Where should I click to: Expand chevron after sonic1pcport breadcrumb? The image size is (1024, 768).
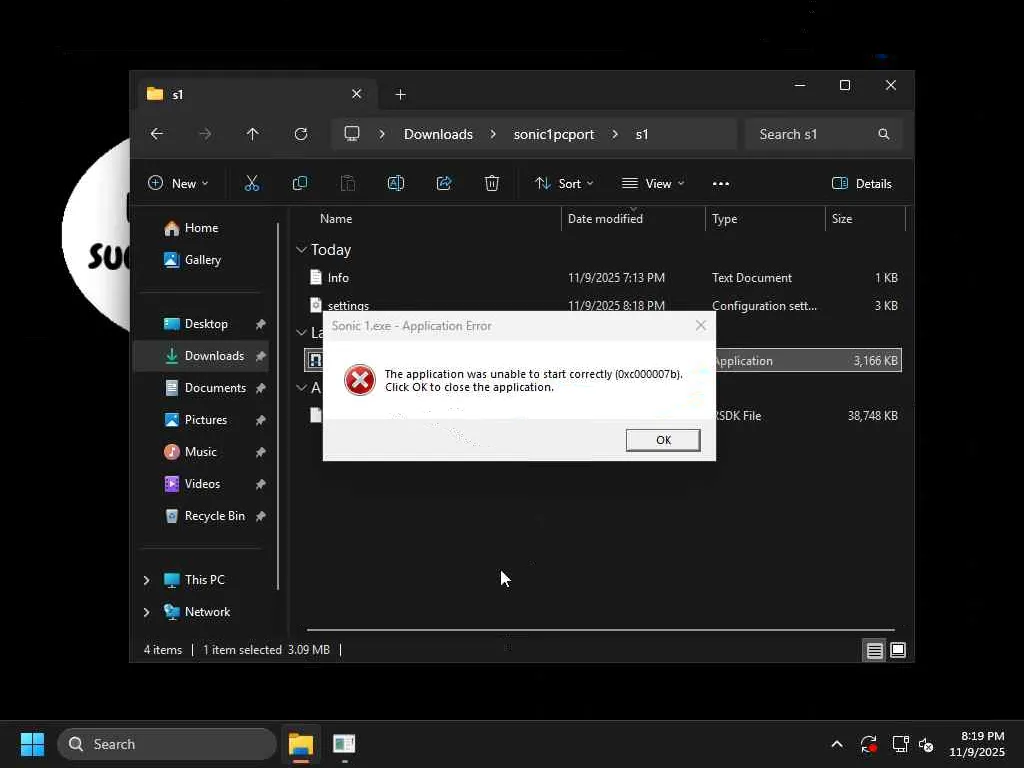[615, 134]
